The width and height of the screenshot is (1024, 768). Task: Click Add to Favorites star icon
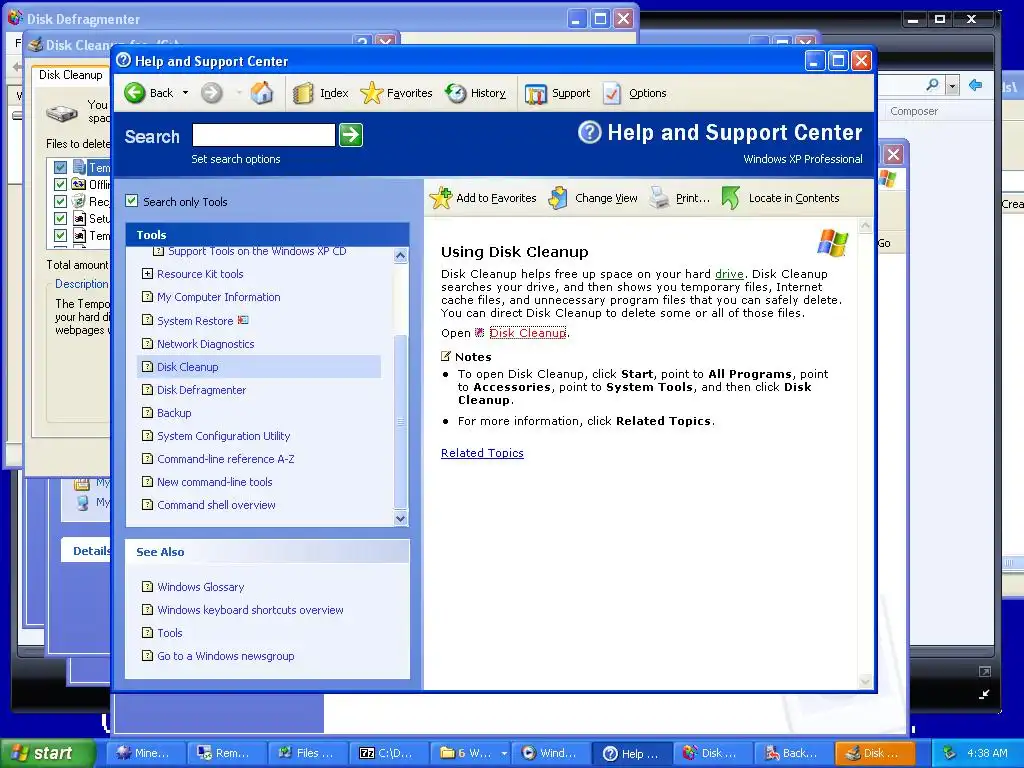click(x=441, y=198)
